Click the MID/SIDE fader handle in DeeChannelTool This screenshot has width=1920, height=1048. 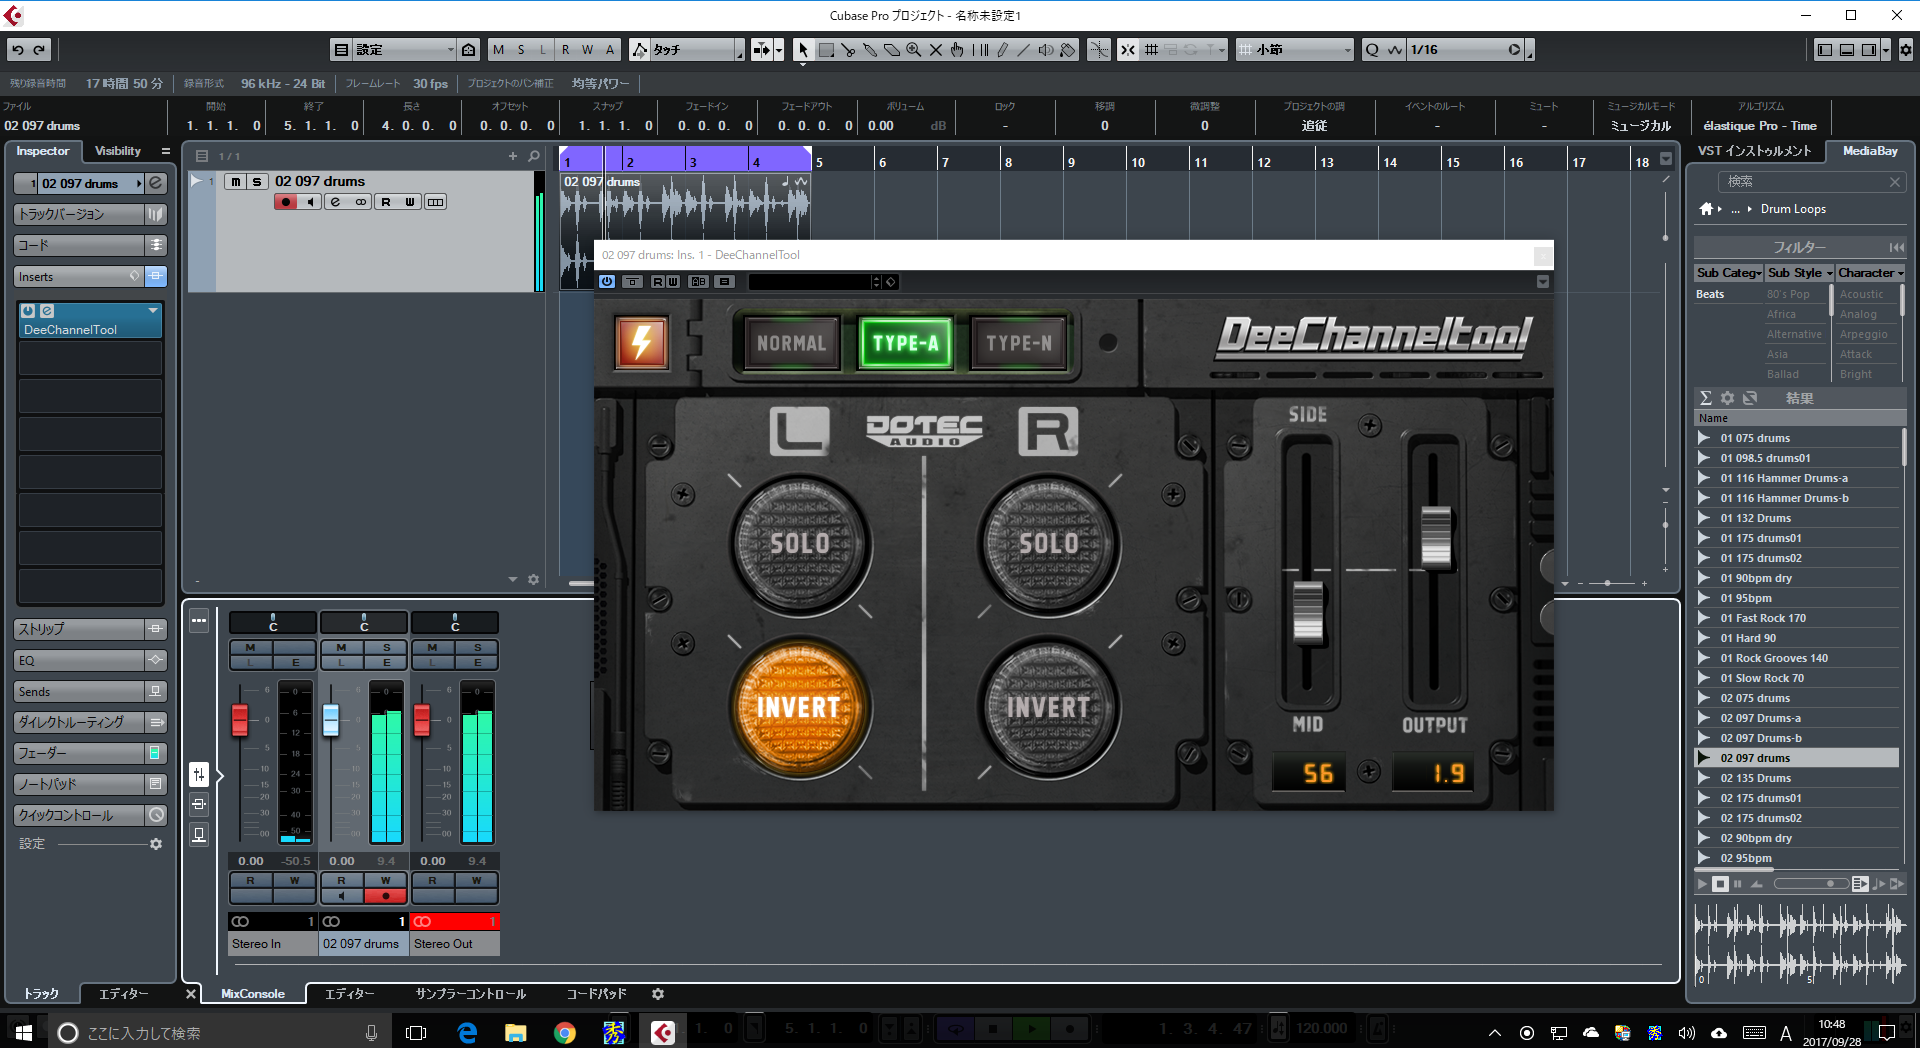click(x=1307, y=611)
